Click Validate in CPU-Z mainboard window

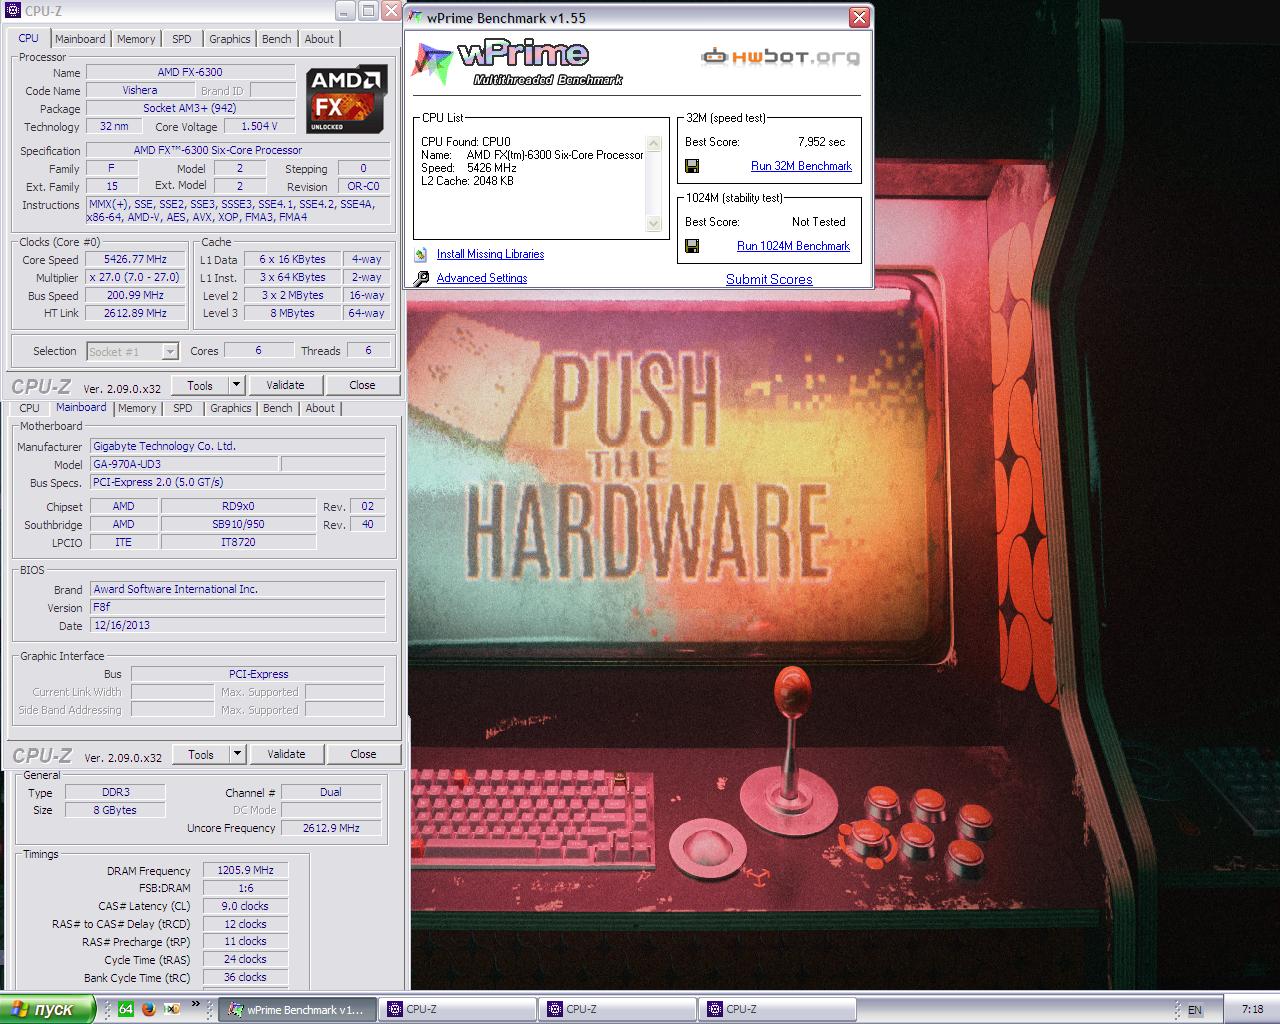tap(286, 754)
